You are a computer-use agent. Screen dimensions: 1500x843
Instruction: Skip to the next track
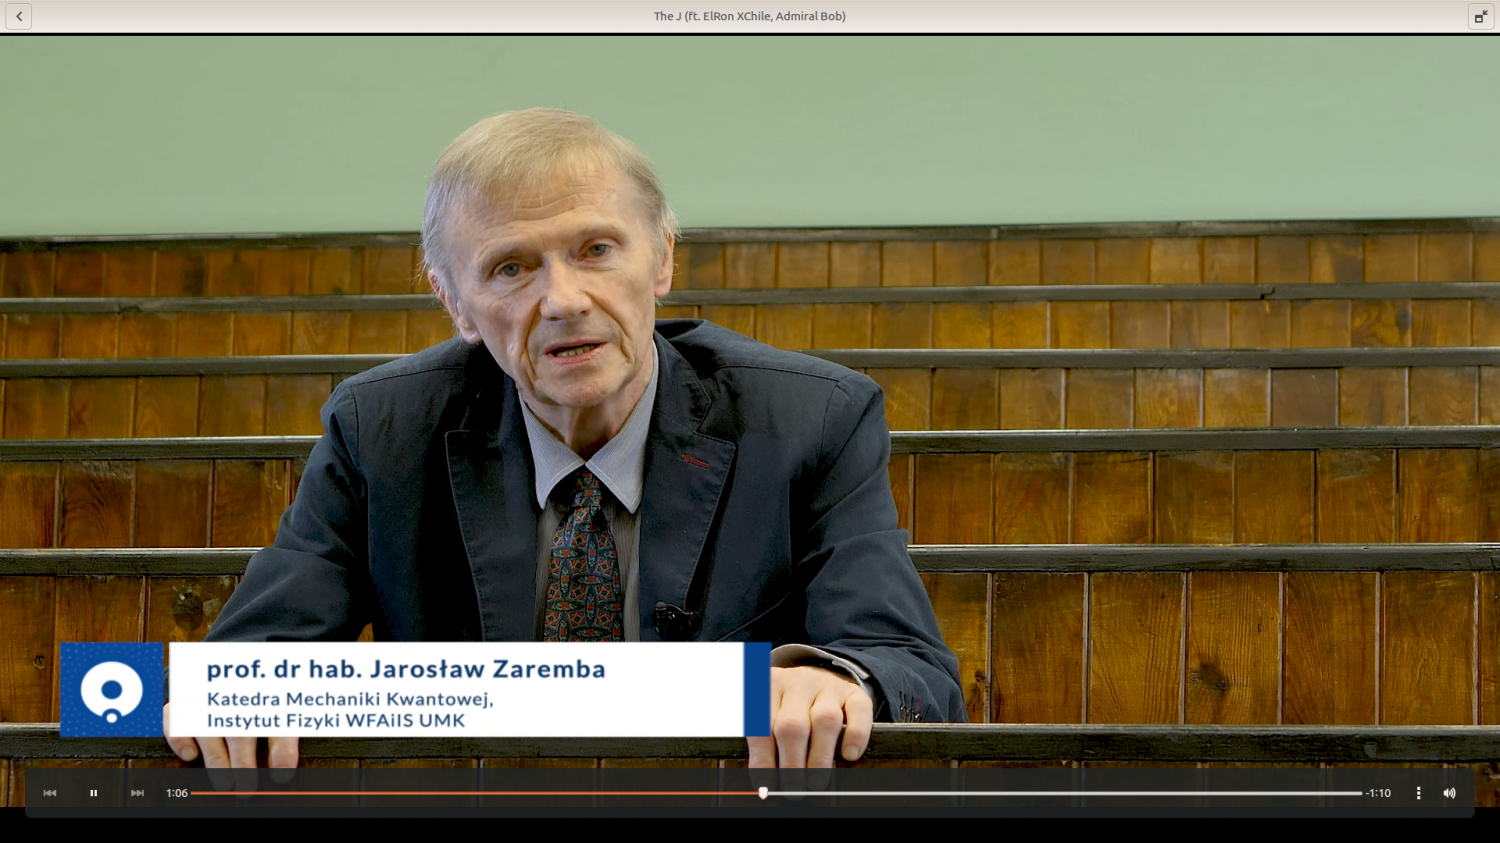tap(137, 793)
